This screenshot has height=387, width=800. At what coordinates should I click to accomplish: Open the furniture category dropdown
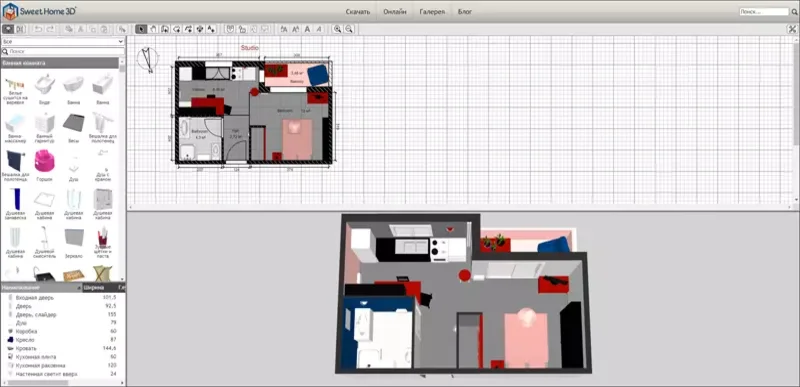tap(63, 41)
